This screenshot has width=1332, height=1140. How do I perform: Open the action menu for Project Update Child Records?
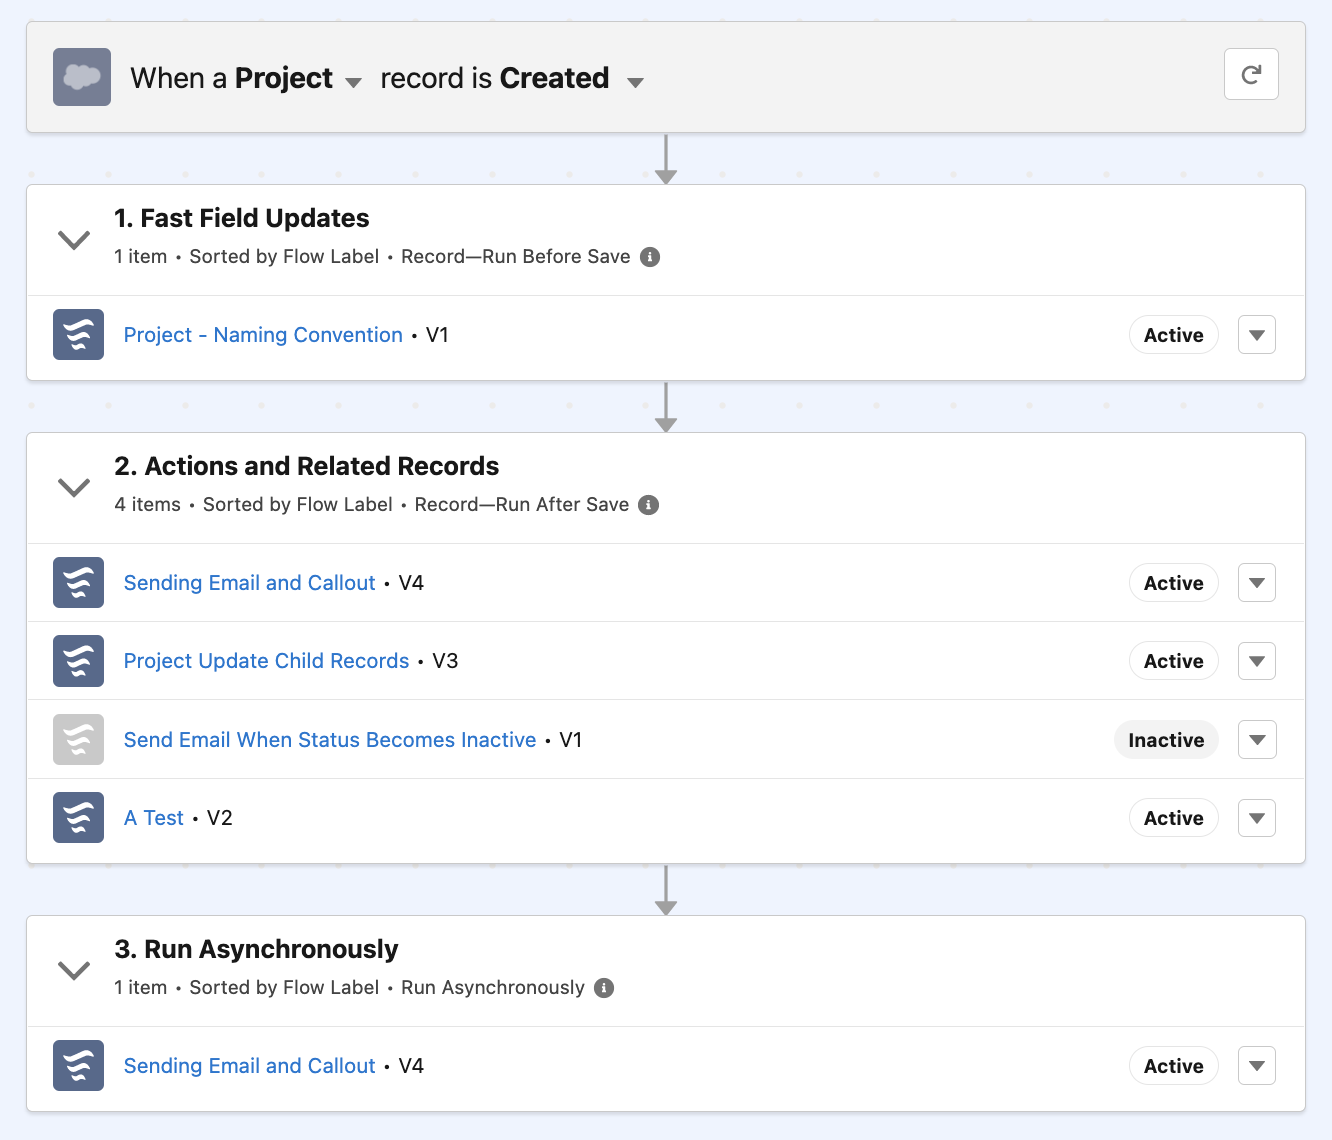click(1257, 661)
